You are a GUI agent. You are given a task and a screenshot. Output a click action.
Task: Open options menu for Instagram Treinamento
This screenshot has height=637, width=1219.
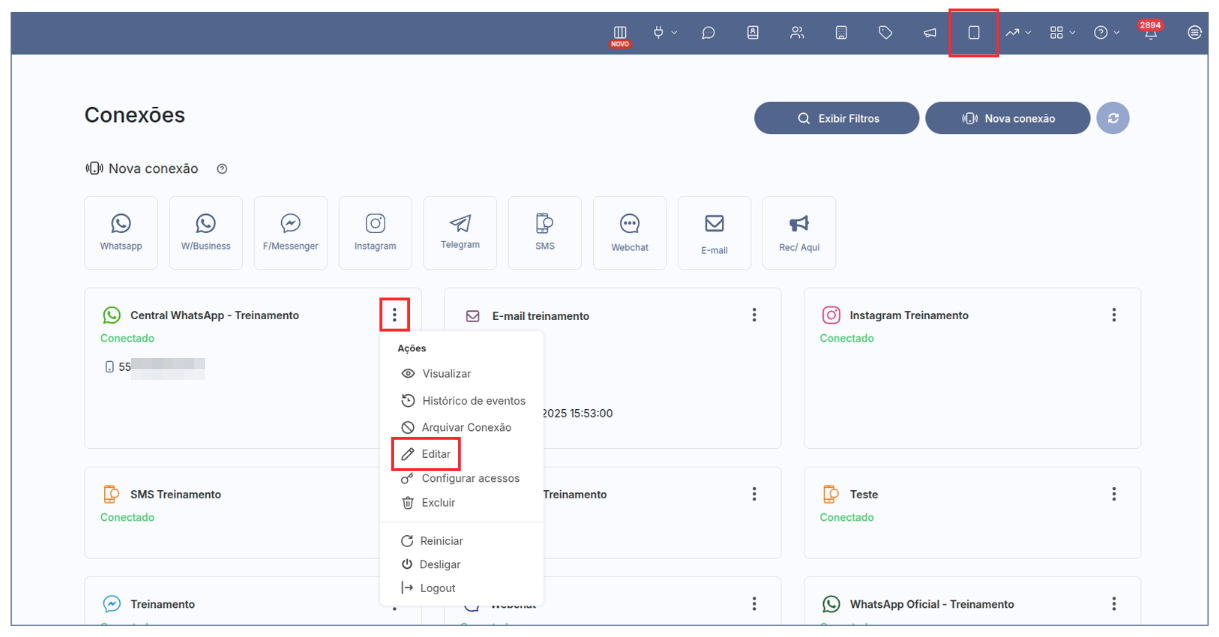click(1114, 315)
